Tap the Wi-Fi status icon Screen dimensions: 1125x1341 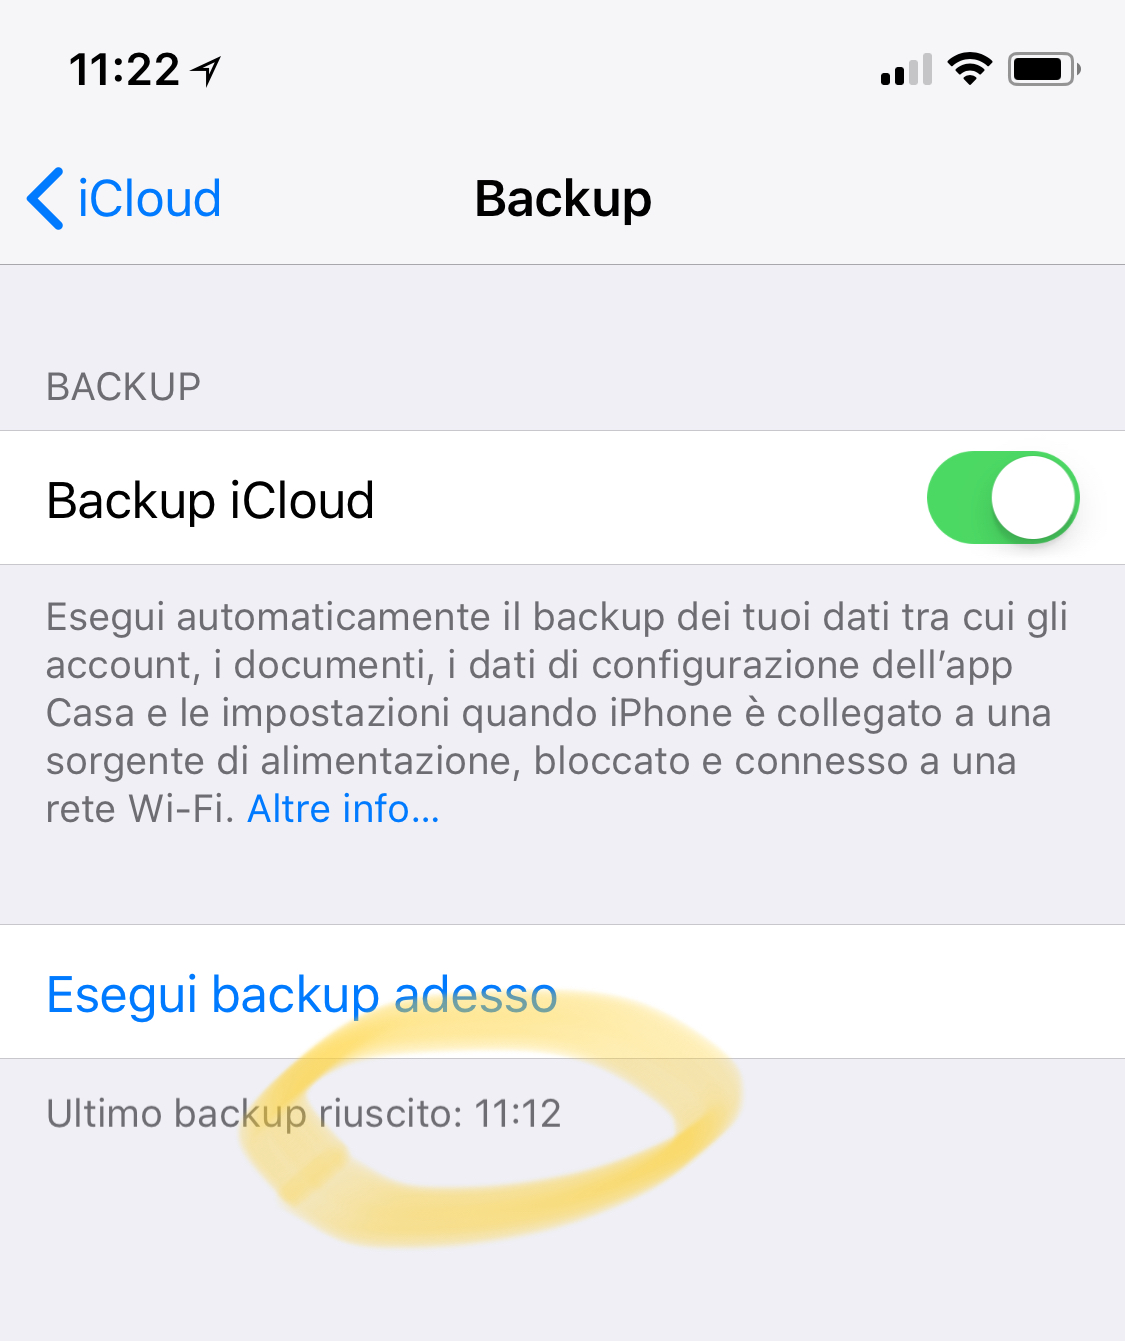[969, 69]
